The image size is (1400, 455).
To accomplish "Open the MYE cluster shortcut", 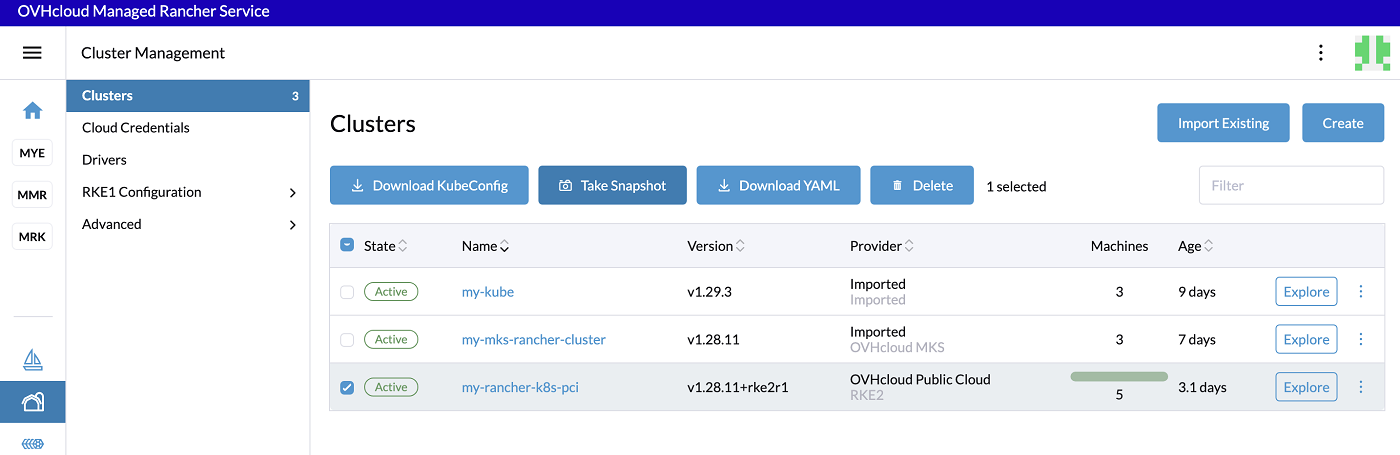I will pyautogui.click(x=32, y=153).
